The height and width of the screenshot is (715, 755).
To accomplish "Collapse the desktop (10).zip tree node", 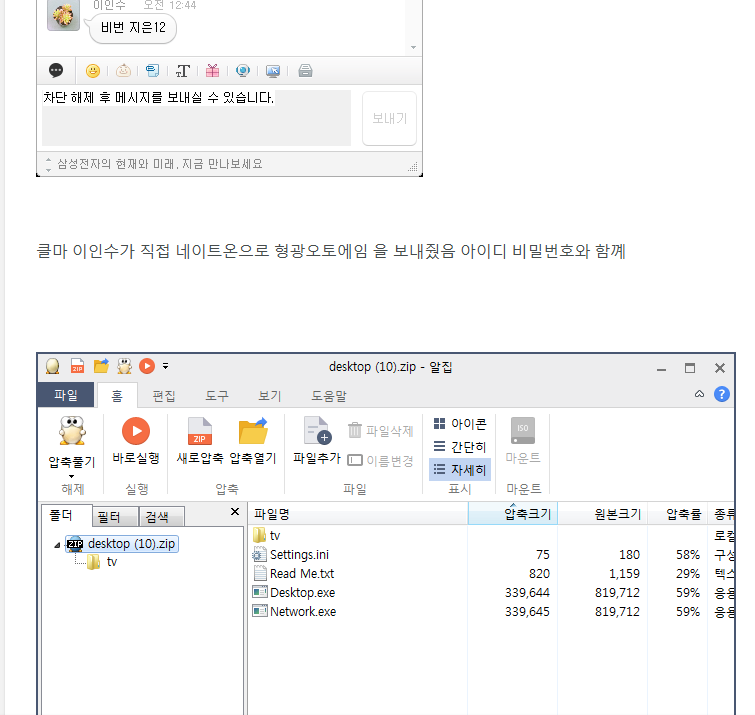I will pos(57,544).
